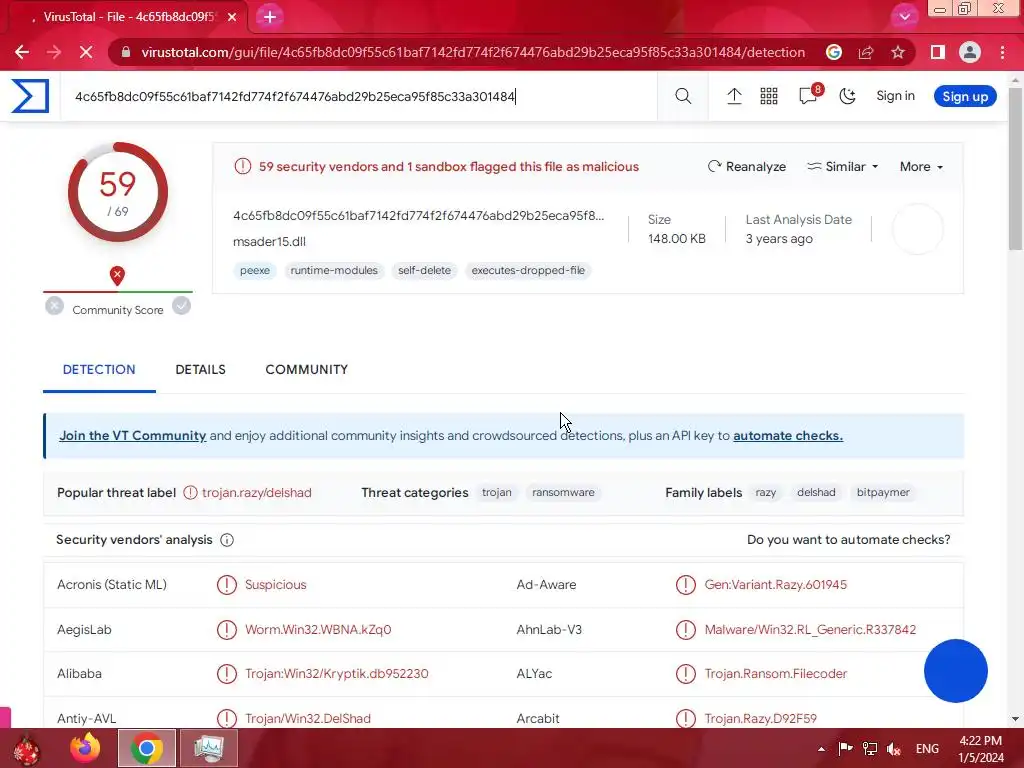Click the trojan threat category chip
Screen dimensions: 1024x768
point(496,492)
